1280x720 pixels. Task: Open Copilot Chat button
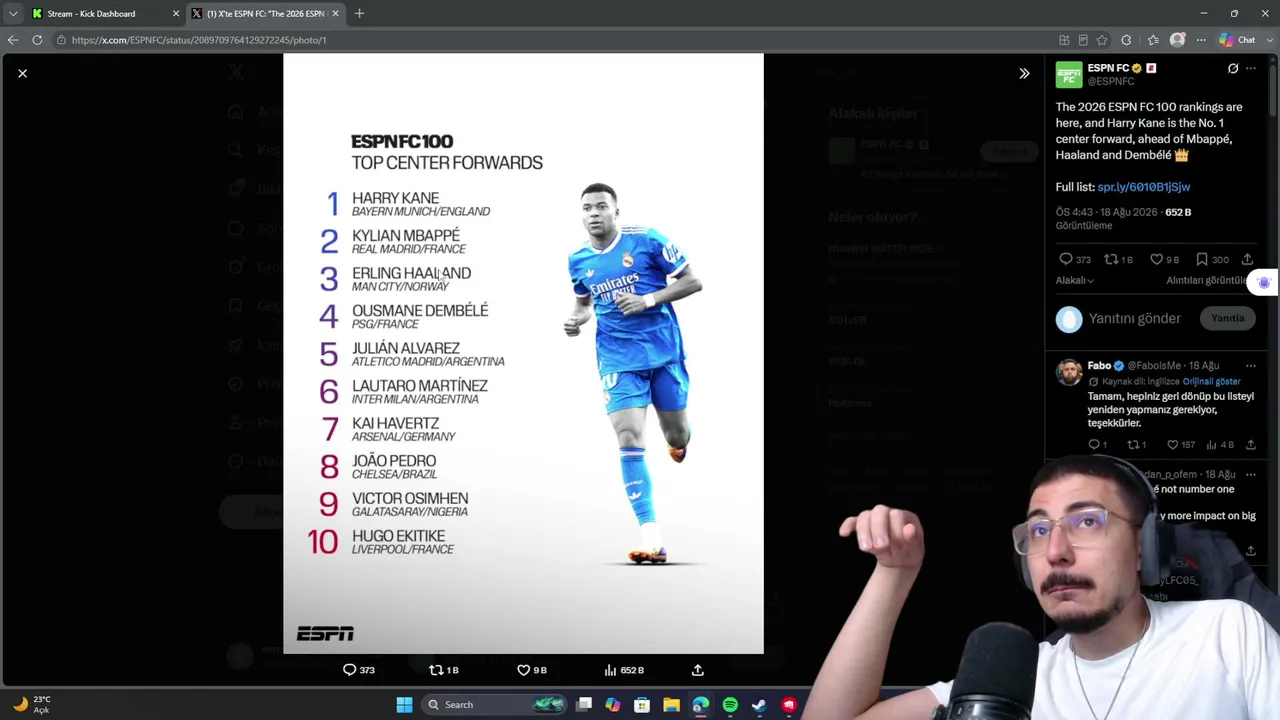coord(1238,40)
